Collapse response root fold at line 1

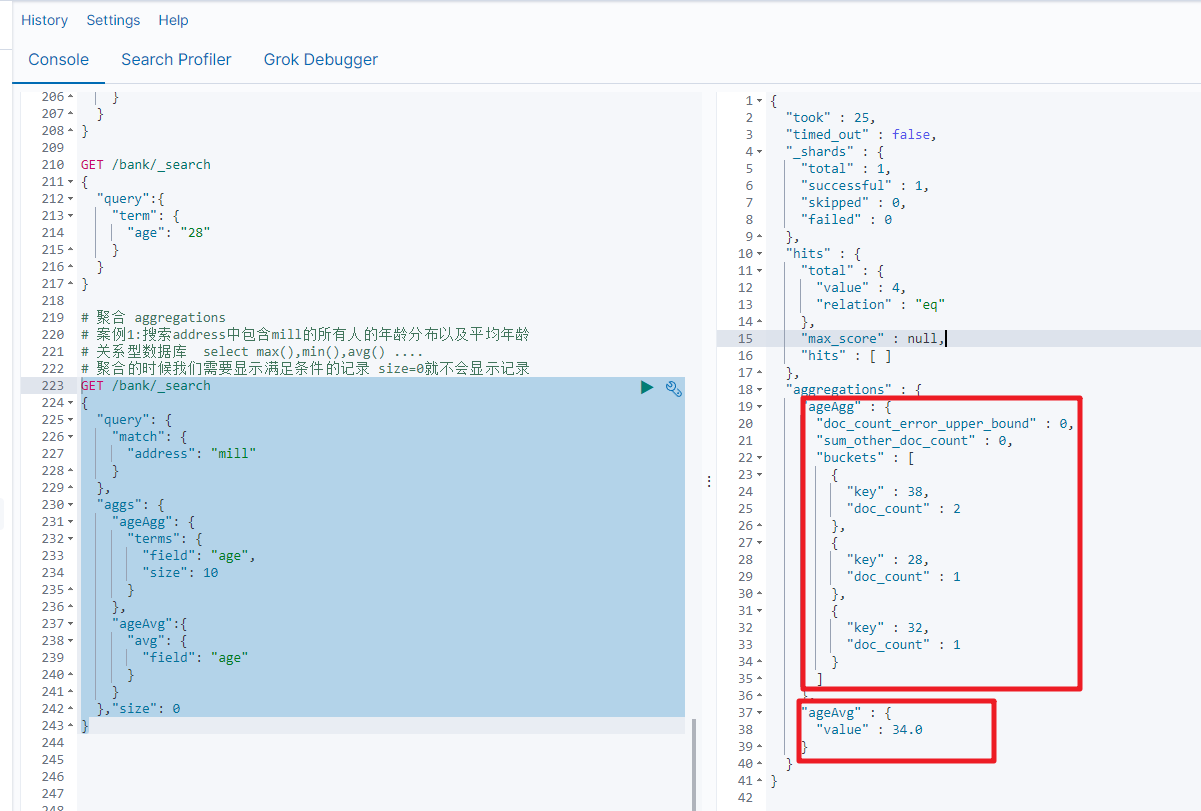[760, 101]
